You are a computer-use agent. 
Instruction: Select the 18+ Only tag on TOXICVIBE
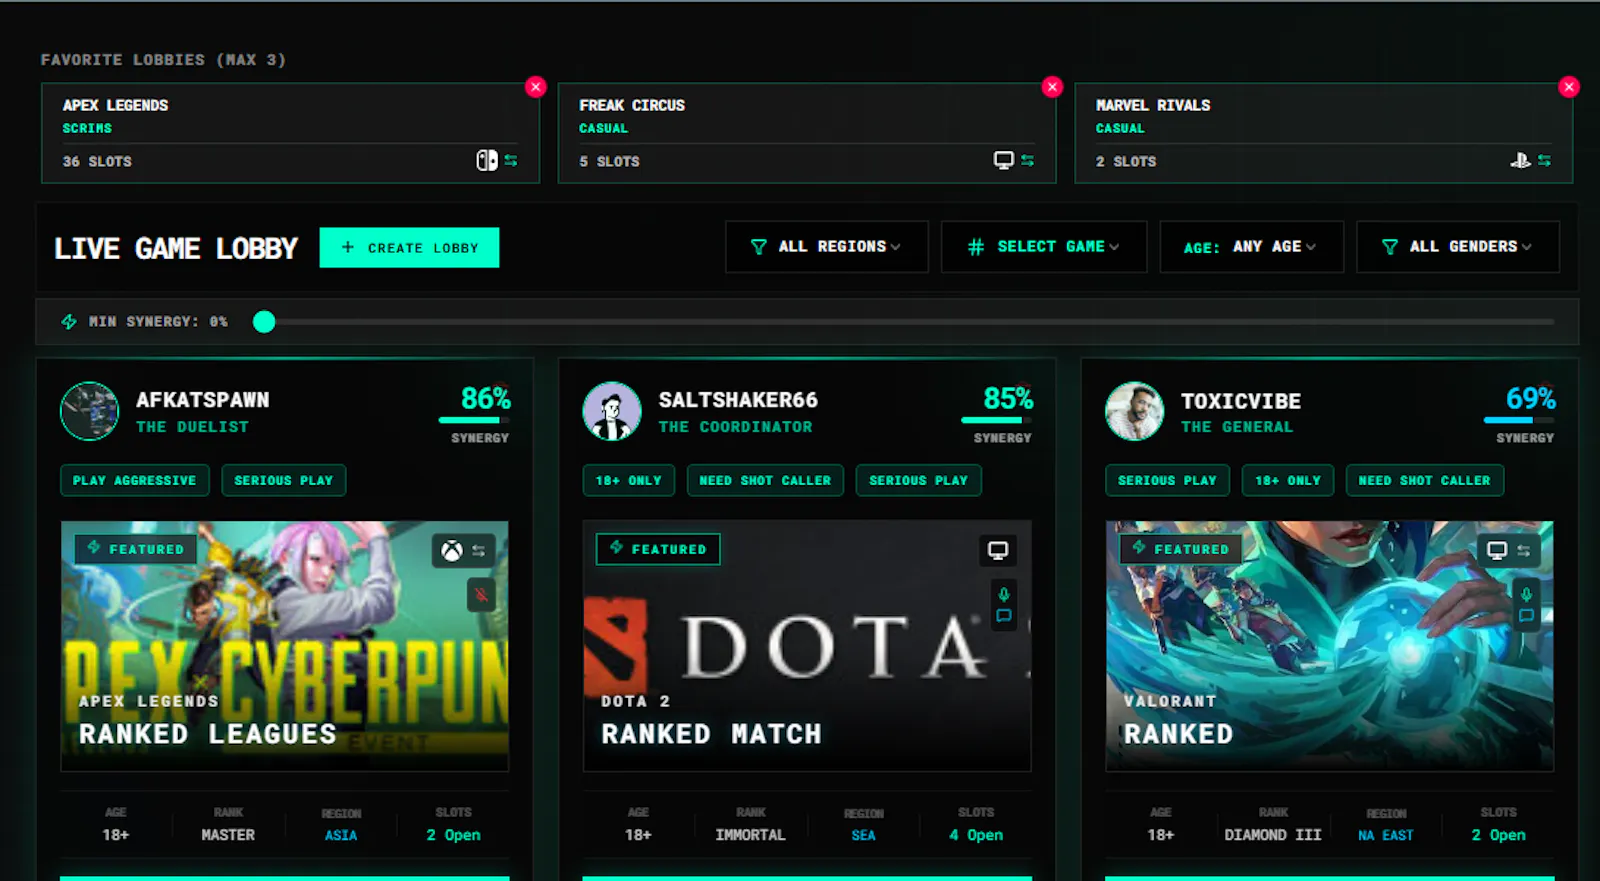click(1288, 481)
